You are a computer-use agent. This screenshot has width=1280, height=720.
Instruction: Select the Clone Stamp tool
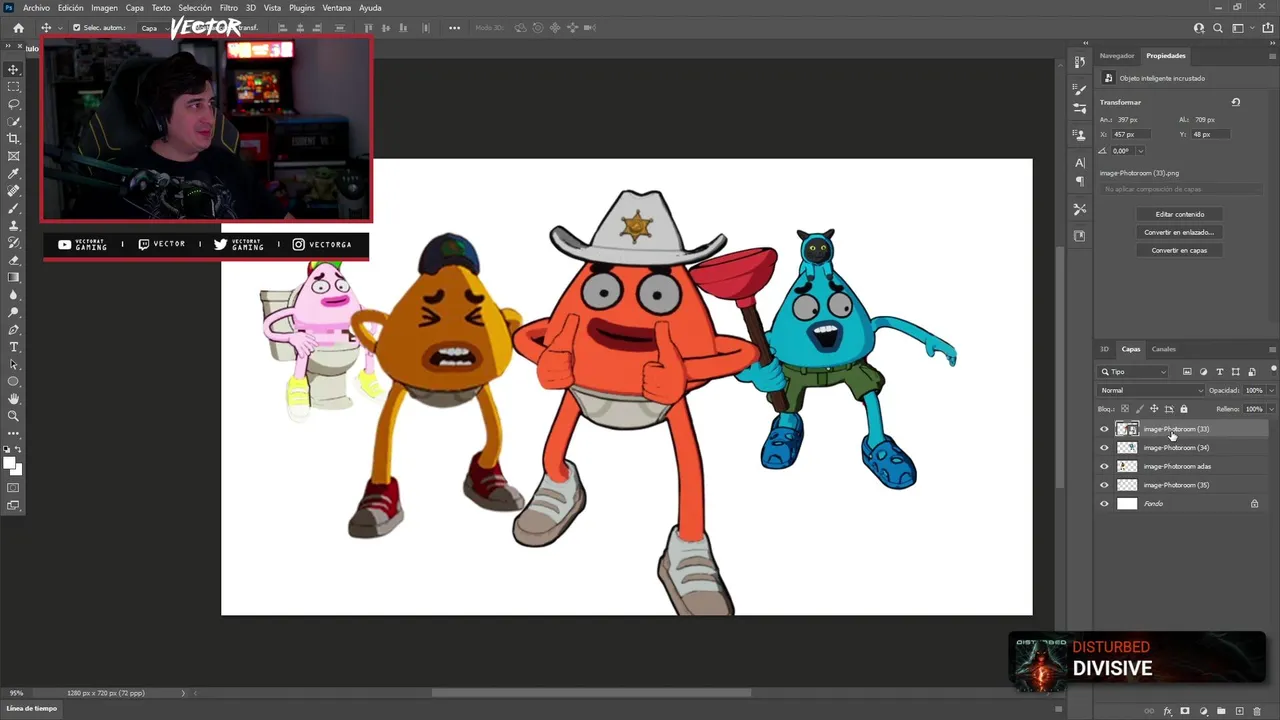(x=14, y=226)
